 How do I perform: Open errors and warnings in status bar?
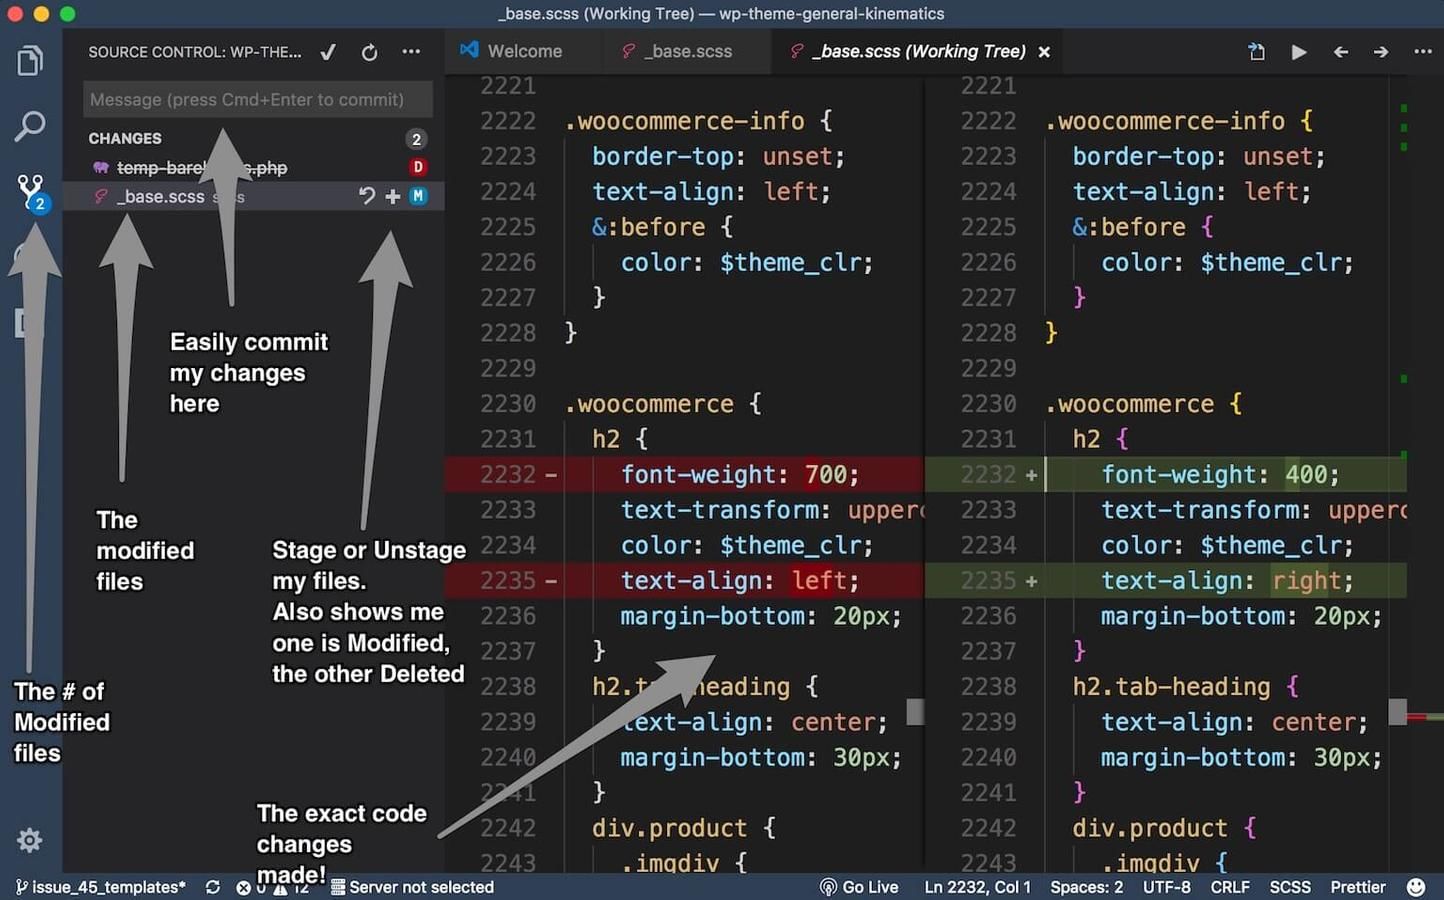tap(272, 887)
